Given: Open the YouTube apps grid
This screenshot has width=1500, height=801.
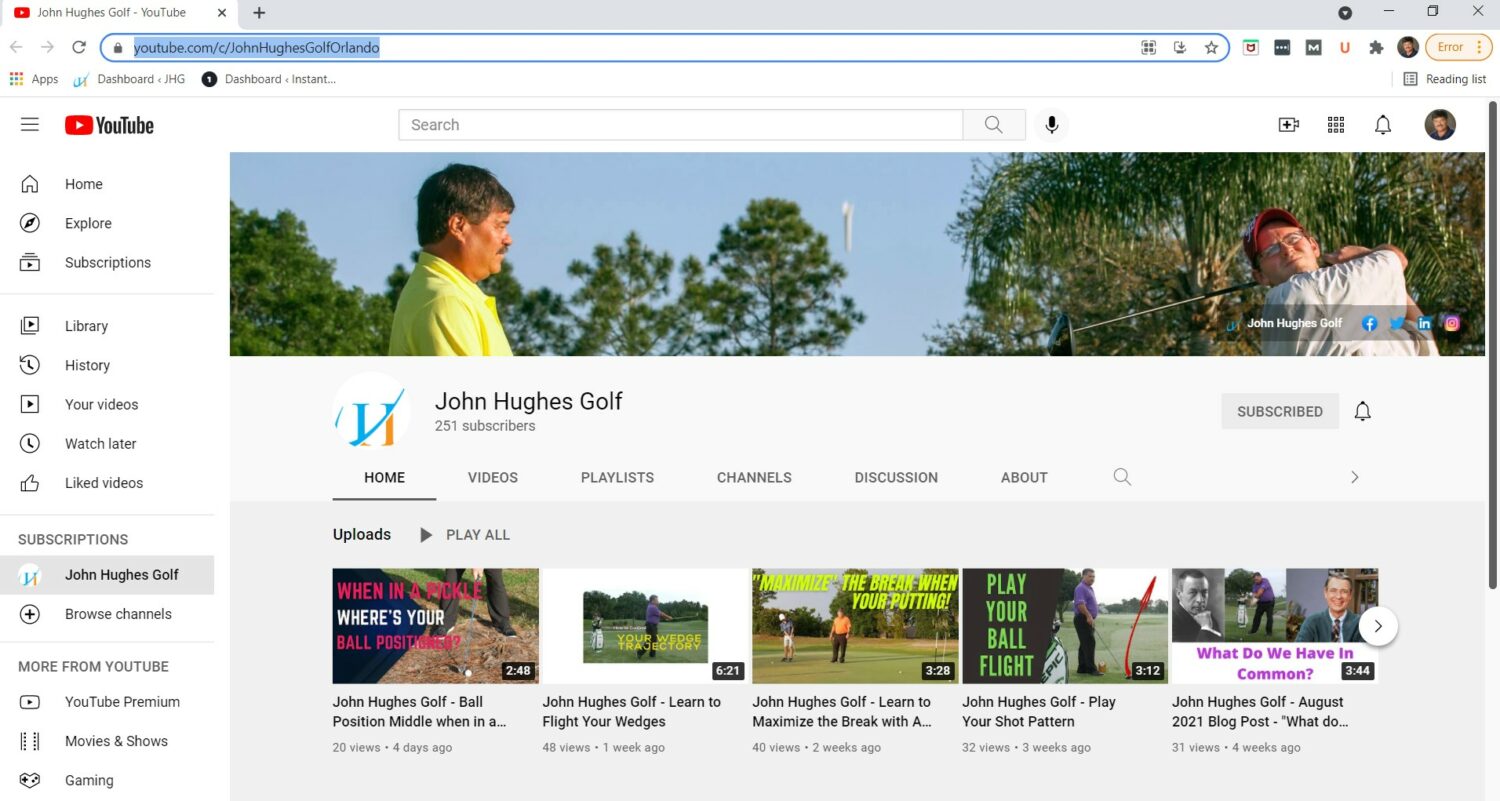Looking at the screenshot, I should point(1335,125).
